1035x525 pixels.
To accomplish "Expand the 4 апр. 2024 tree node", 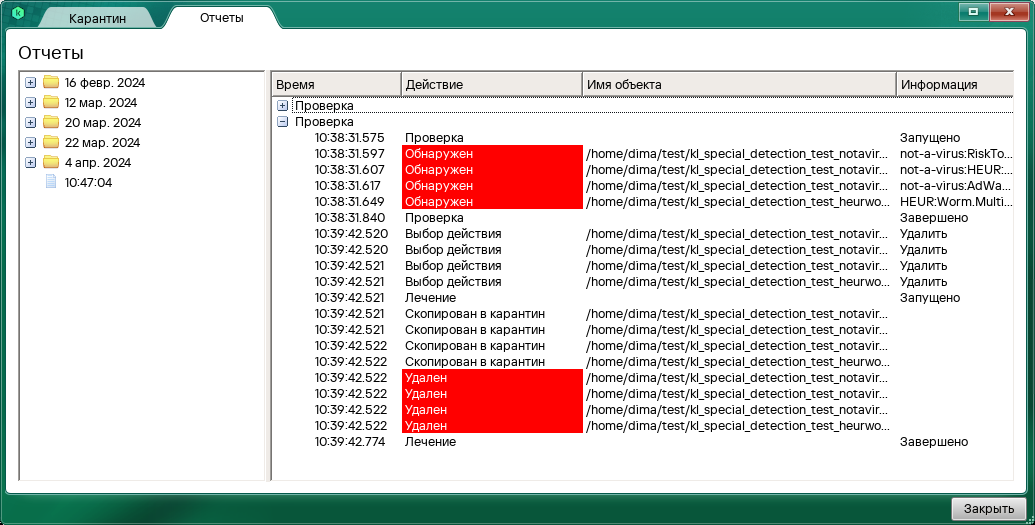I will click(30, 162).
